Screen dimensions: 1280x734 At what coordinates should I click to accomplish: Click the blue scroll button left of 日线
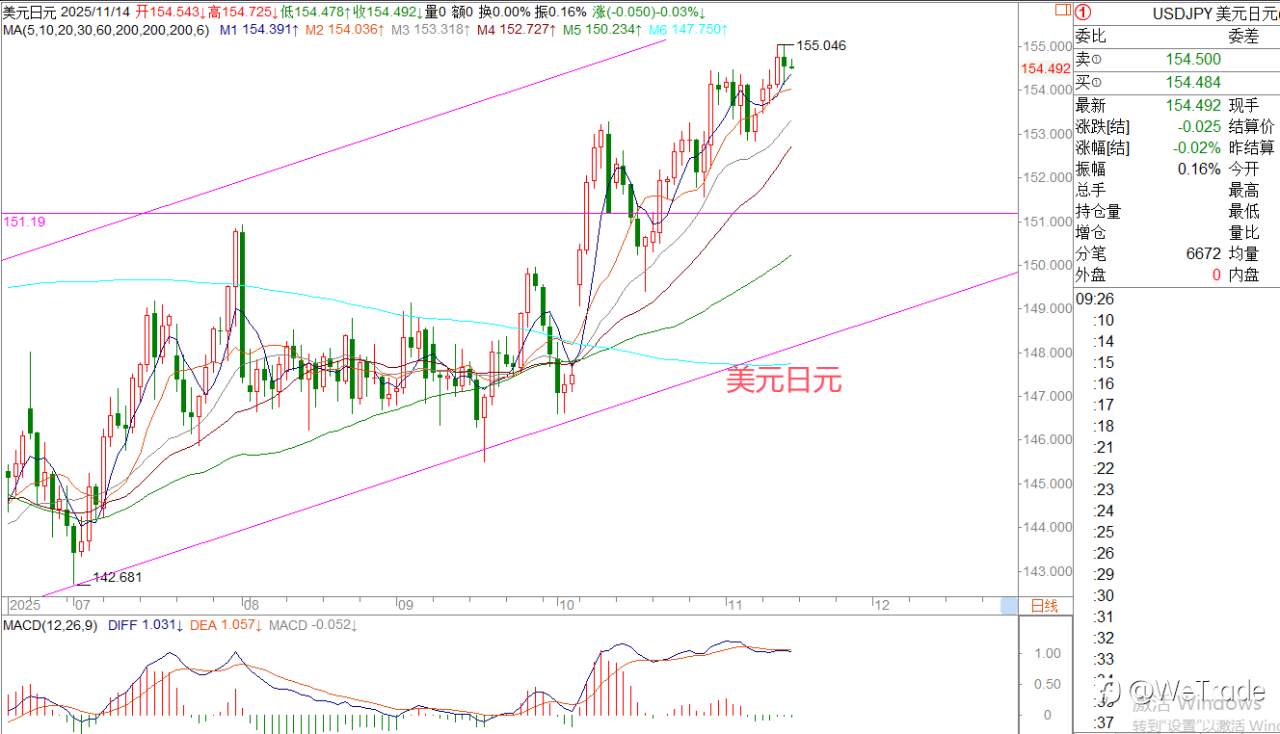pos(1011,606)
